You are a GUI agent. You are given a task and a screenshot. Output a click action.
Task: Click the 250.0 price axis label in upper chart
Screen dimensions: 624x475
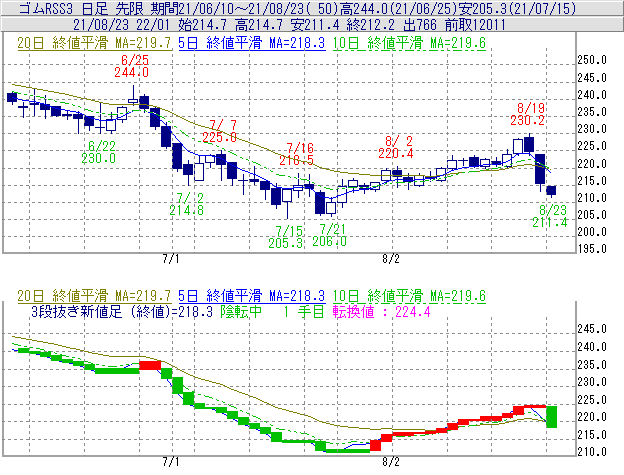pos(592,60)
